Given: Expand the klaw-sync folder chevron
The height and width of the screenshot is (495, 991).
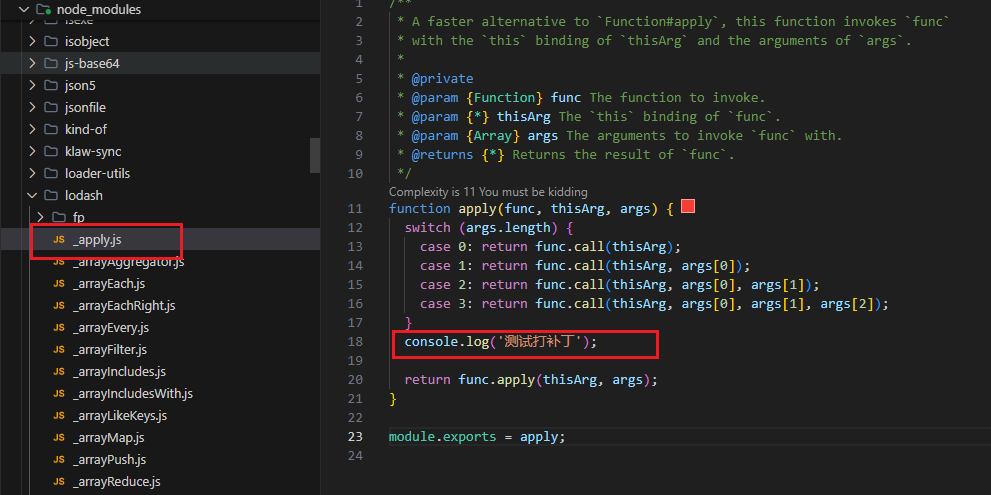Looking at the screenshot, I should pyautogui.click(x=32, y=151).
